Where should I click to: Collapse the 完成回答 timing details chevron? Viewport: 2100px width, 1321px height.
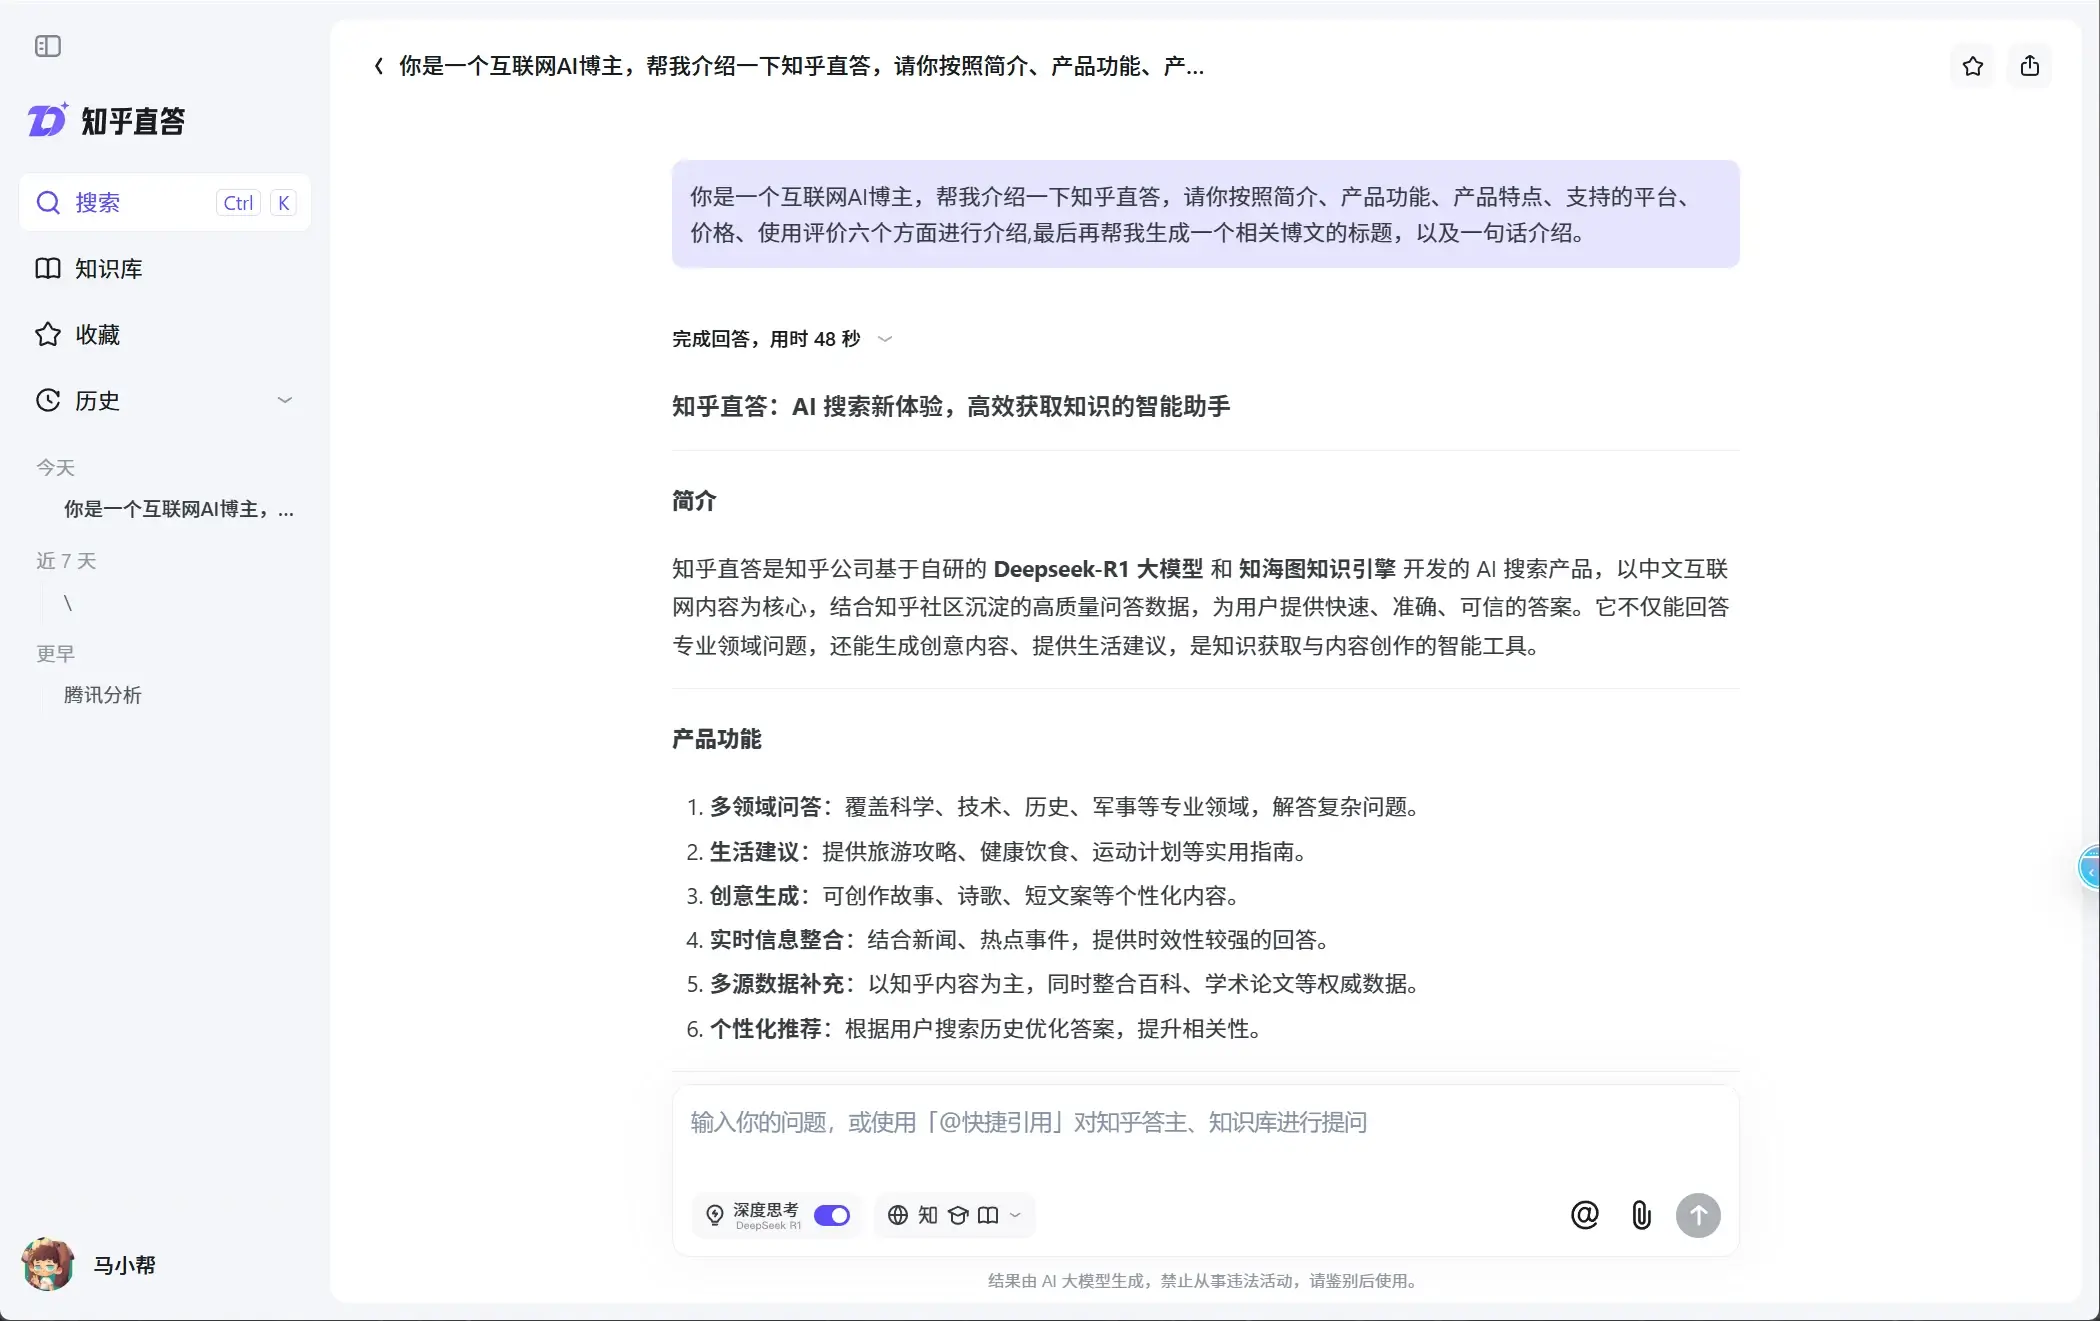point(884,339)
